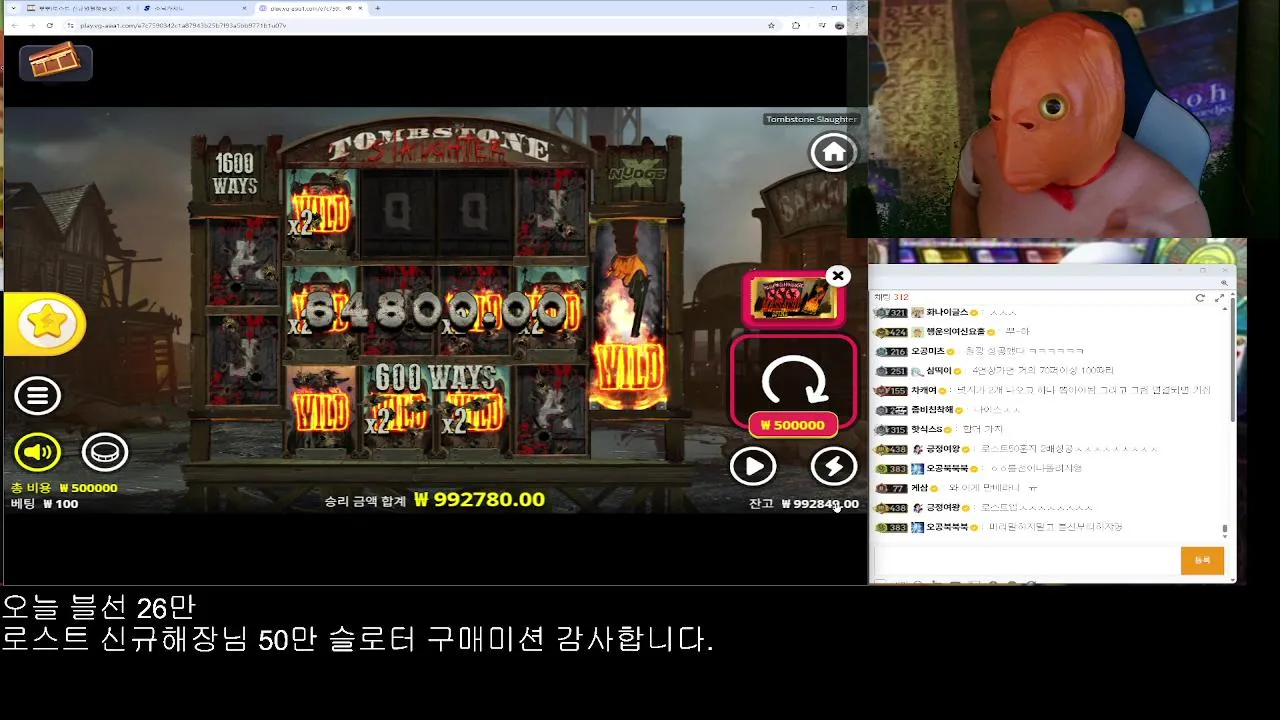Open browser media control icon

coord(820,25)
